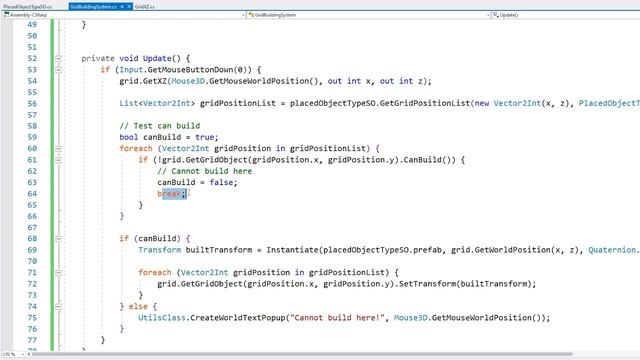Click the horizontal scrollbar of the editor
This screenshot has width=640, height=360.
point(302,354)
